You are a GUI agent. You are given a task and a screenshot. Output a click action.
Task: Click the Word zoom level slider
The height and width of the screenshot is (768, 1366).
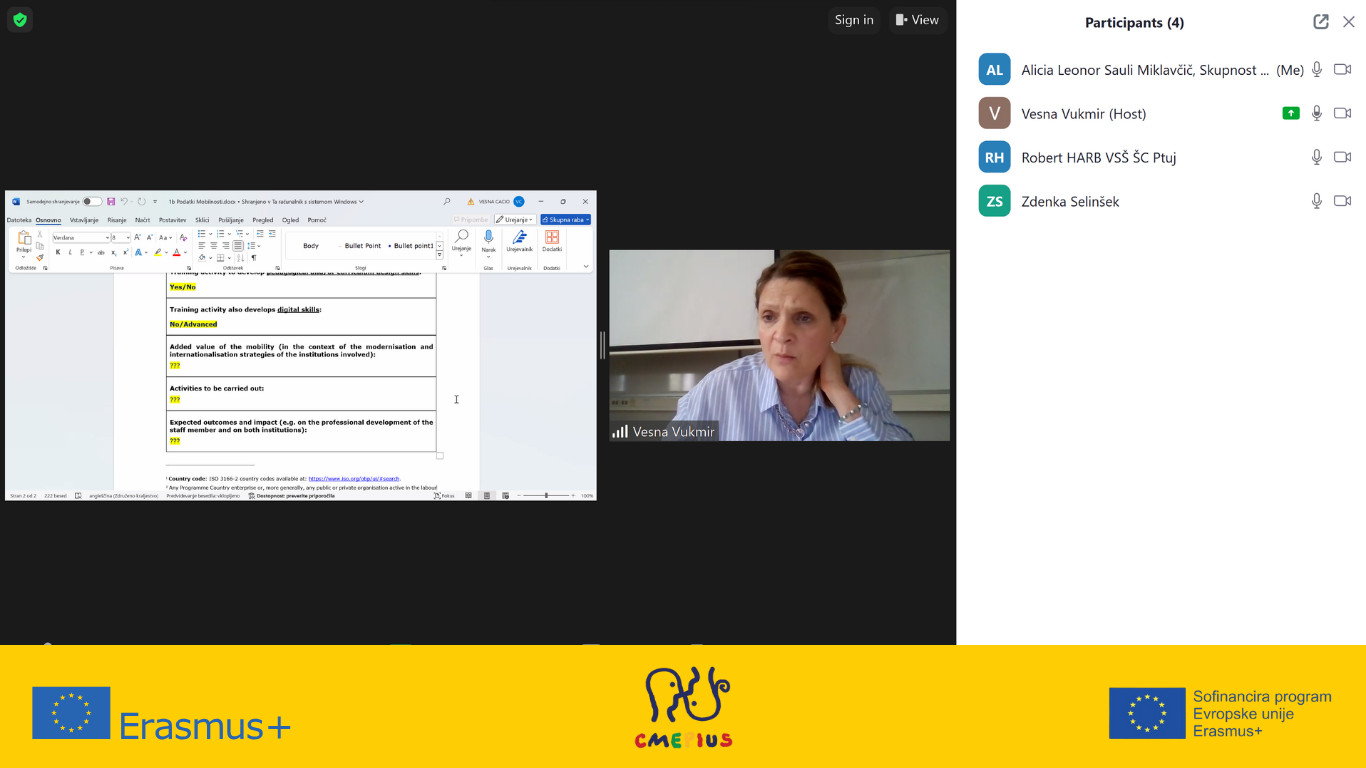pos(546,496)
